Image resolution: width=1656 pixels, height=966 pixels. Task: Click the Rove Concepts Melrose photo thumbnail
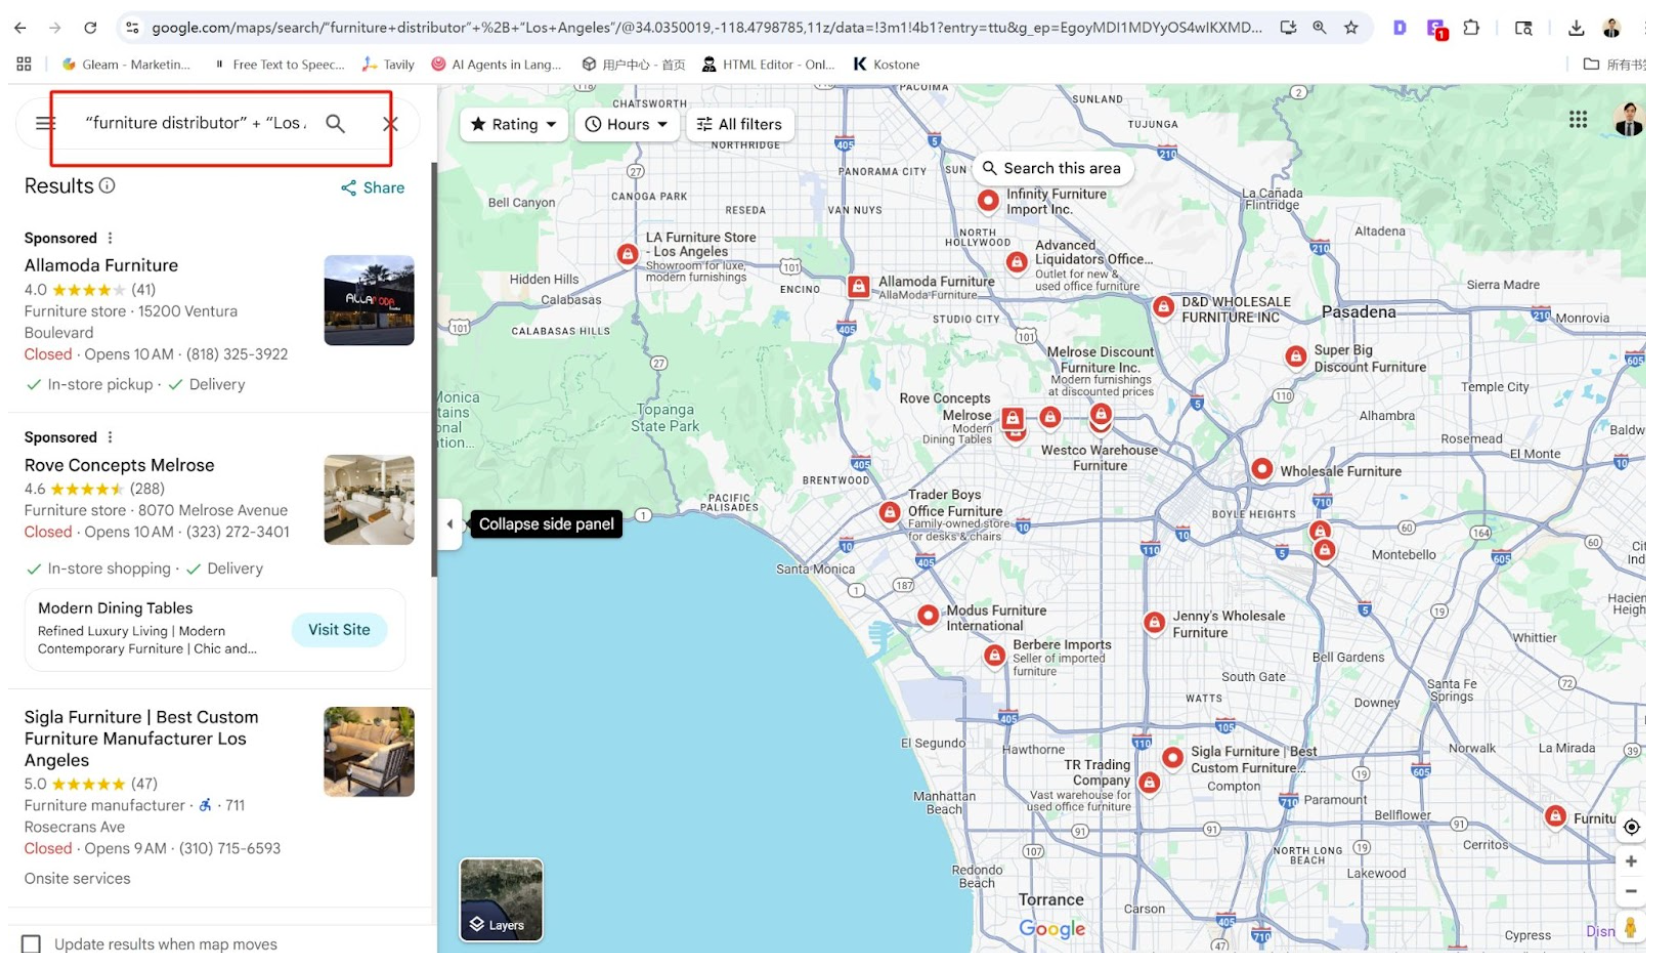coord(369,500)
